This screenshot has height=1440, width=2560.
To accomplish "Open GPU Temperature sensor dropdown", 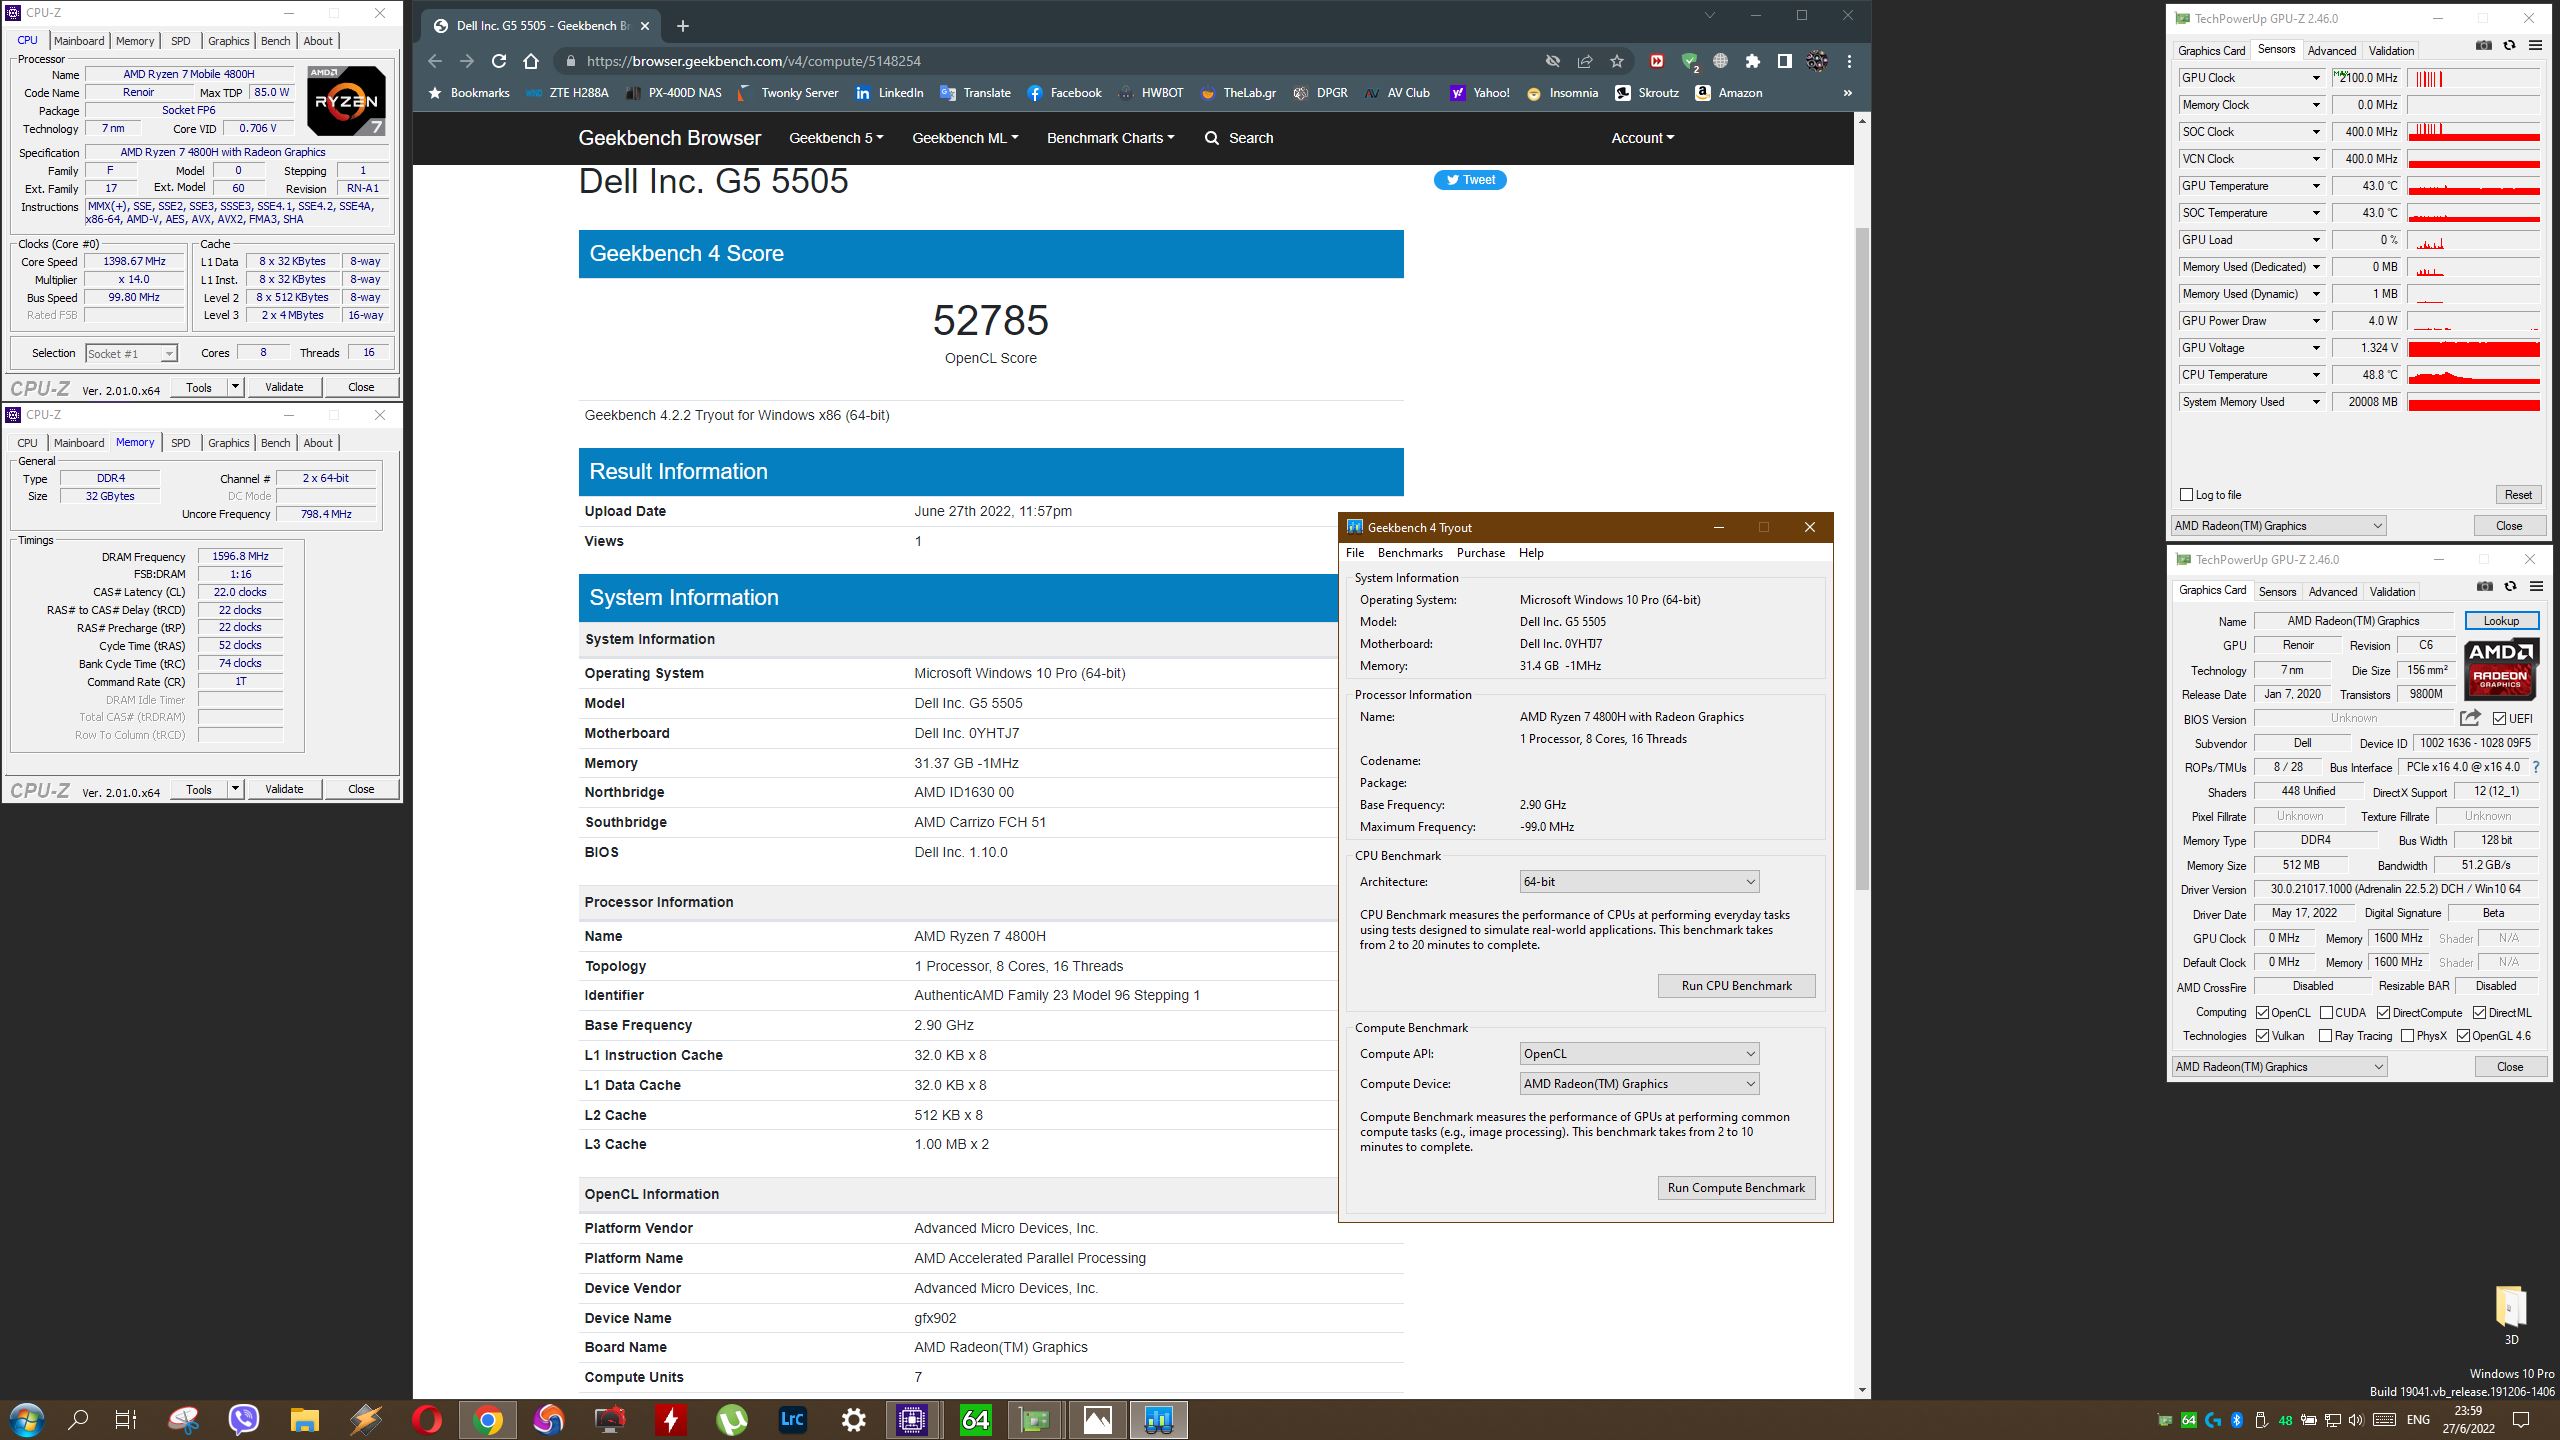I will click(x=2315, y=186).
